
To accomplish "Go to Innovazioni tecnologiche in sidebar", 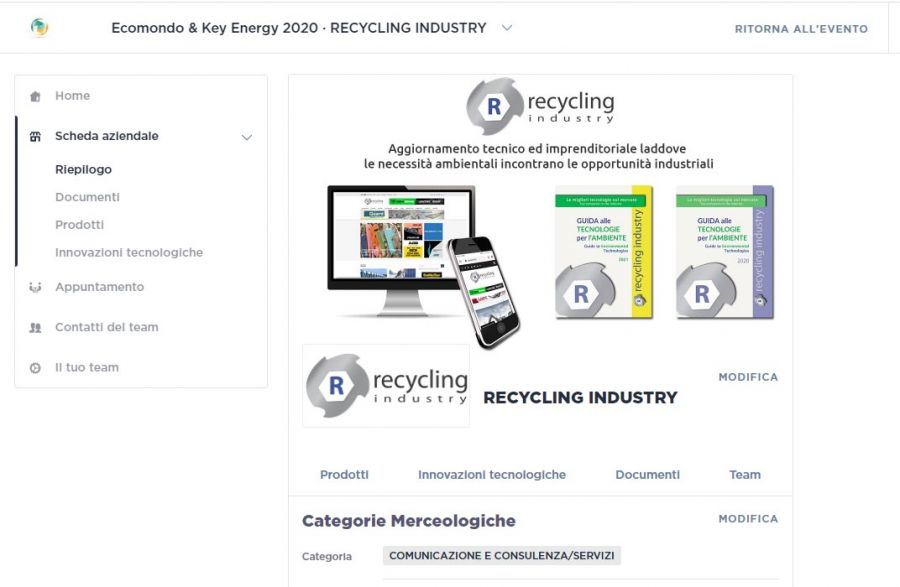I will coord(129,253).
